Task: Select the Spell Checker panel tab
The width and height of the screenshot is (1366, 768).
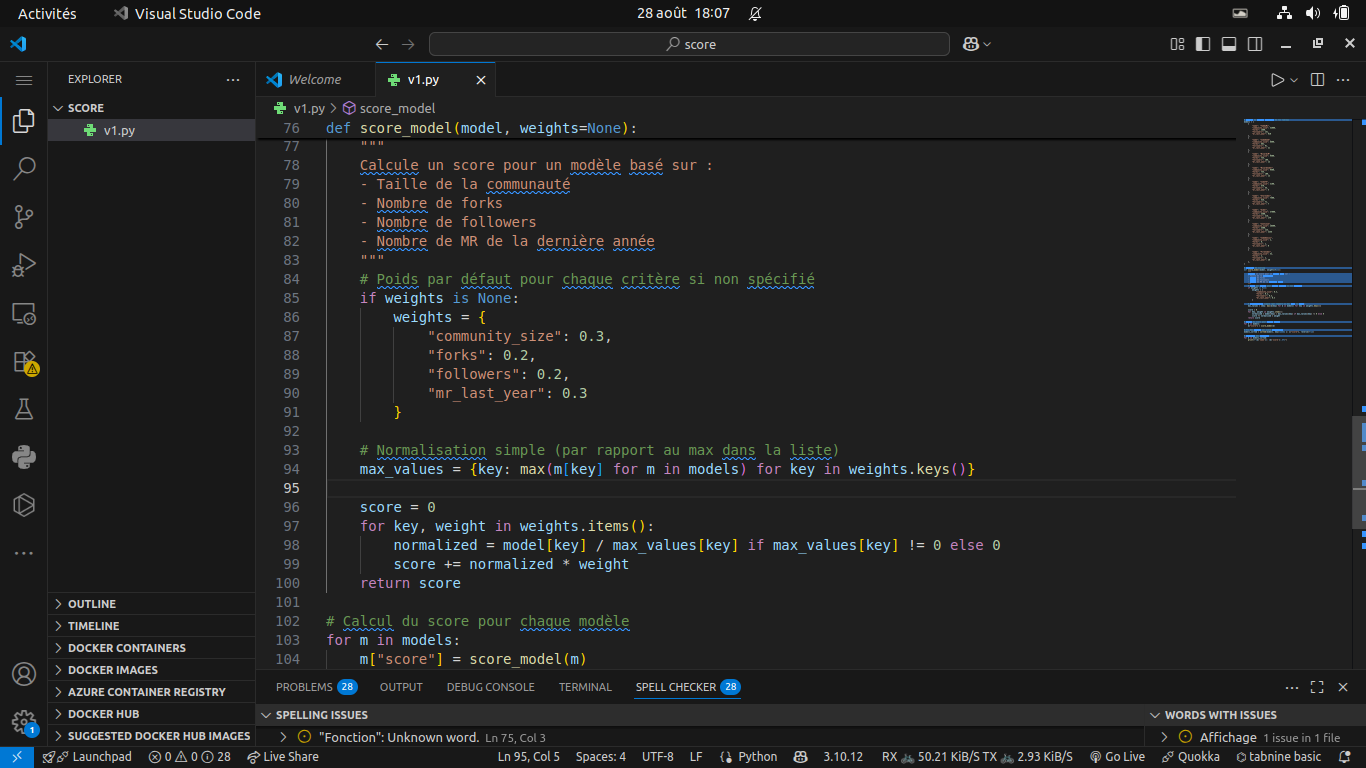Action: pos(688,687)
